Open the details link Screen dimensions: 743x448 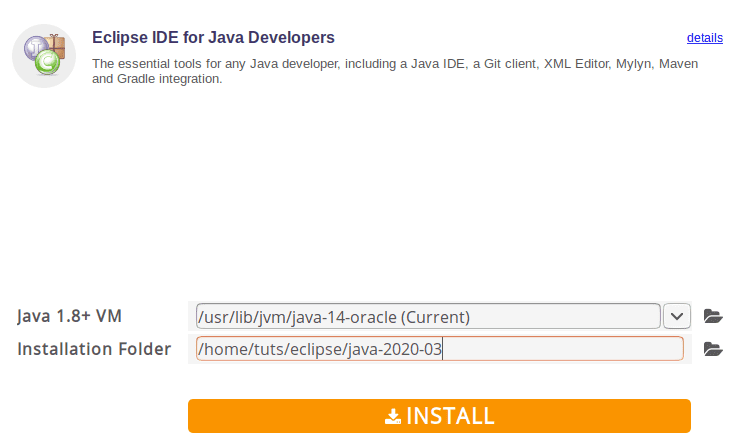coord(705,38)
